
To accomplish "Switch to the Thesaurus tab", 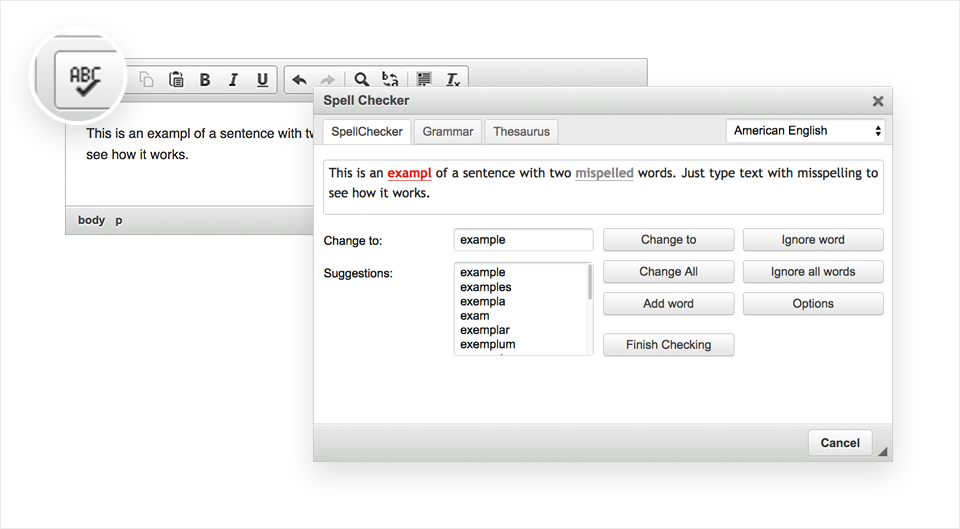I will [x=522, y=132].
